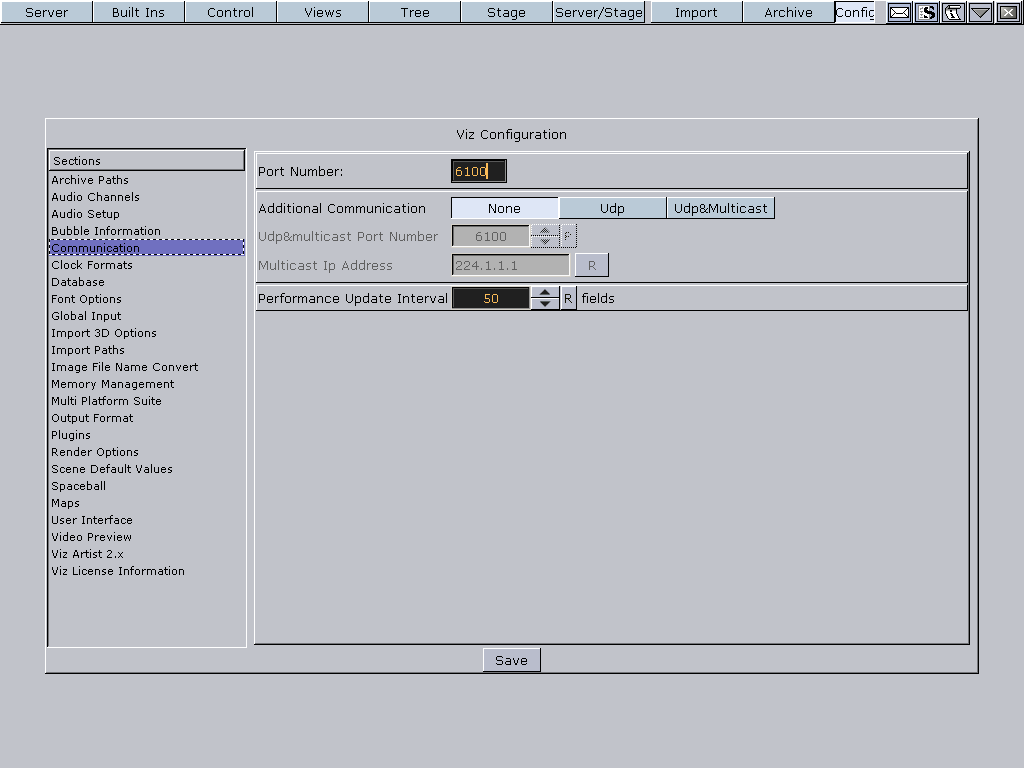Screen dimensions: 1024x768
Task: Click the Performance Update Interval value field
Action: (x=490, y=298)
